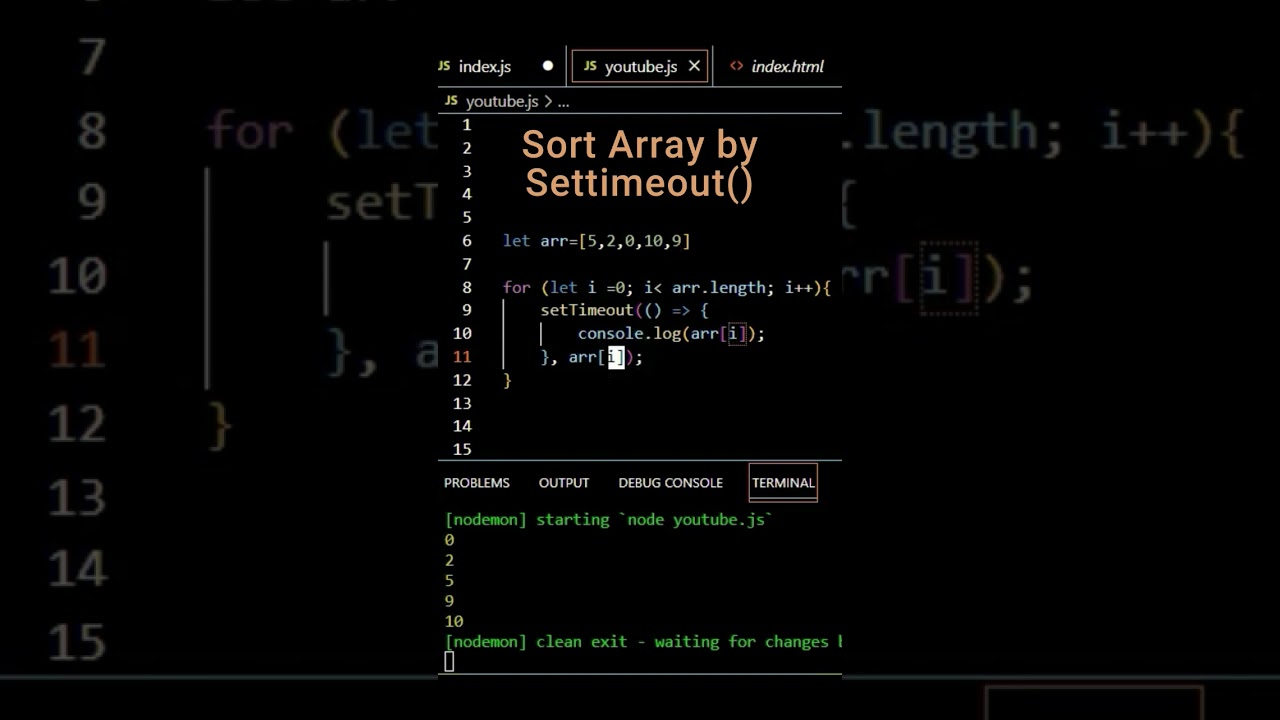This screenshot has width=1280, height=720.
Task: Click the closing brace on line 12
Action: tap(507, 380)
